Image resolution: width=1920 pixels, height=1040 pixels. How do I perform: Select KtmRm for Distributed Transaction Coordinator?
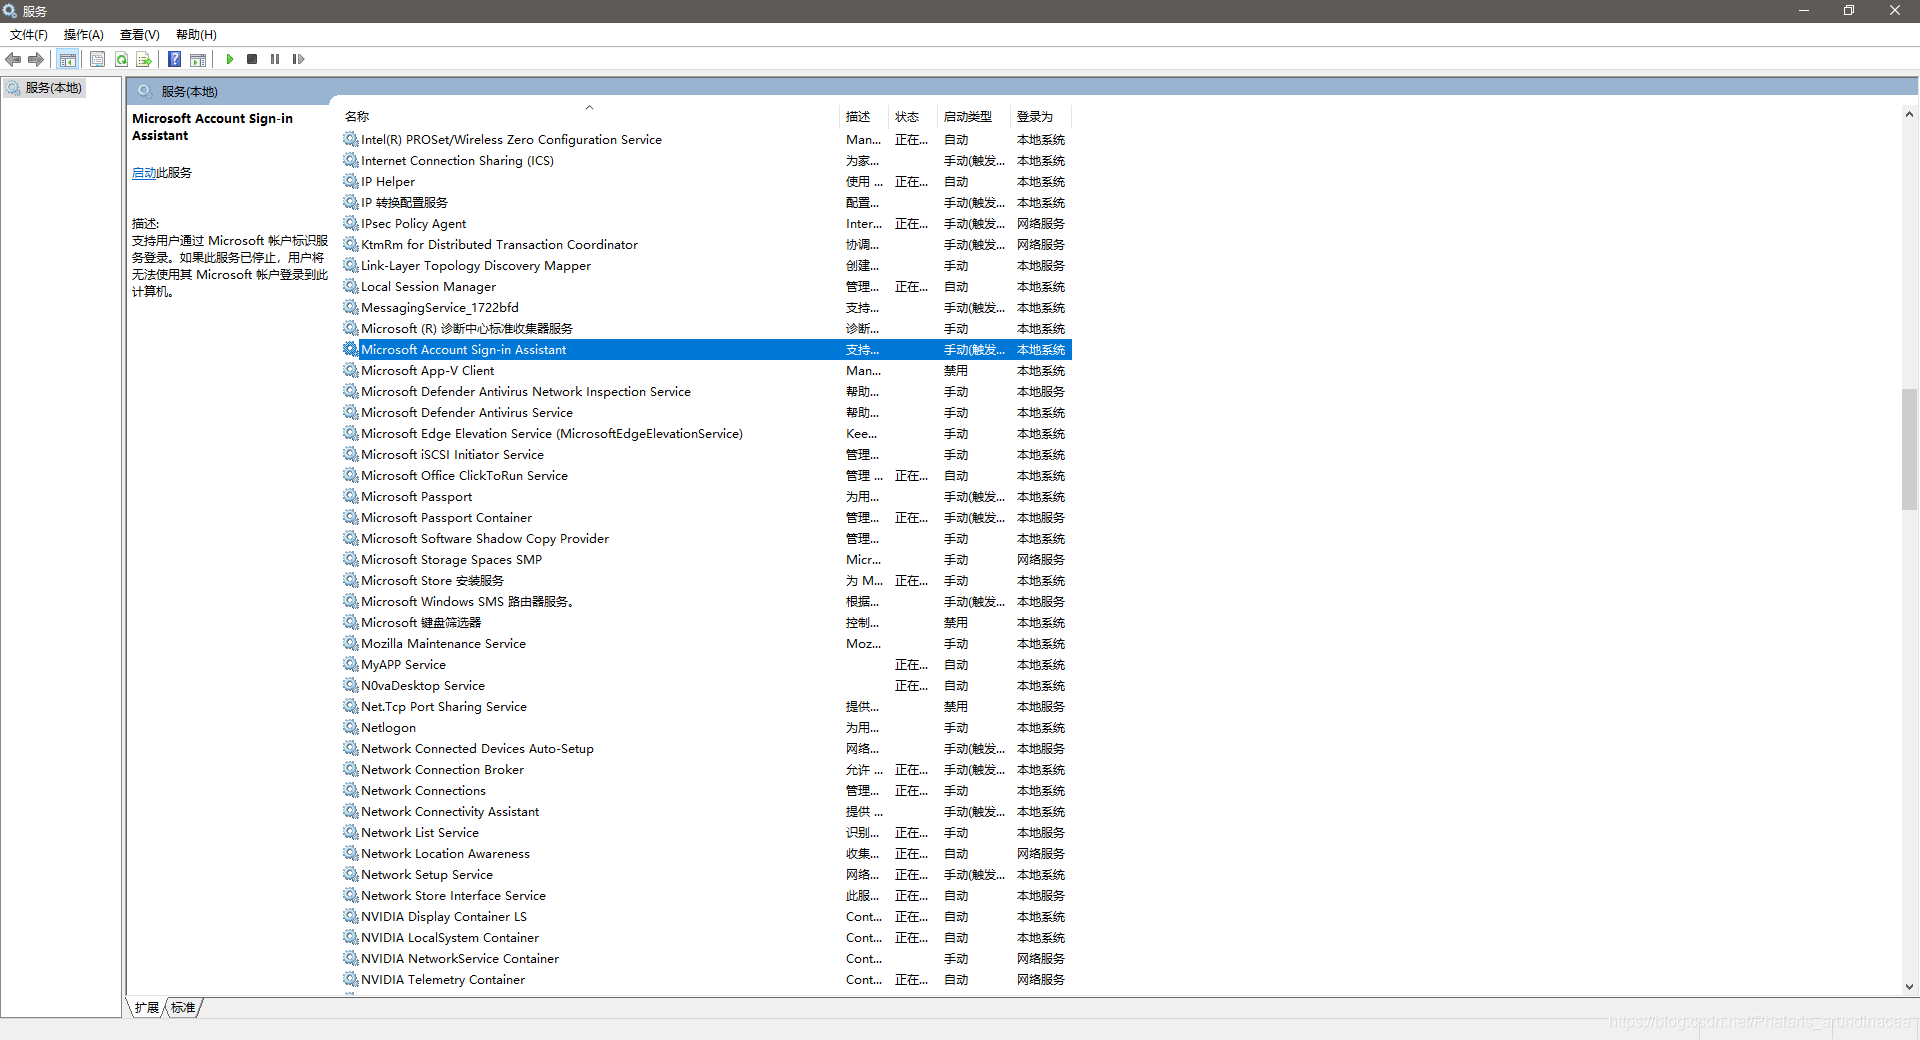click(x=706, y=245)
